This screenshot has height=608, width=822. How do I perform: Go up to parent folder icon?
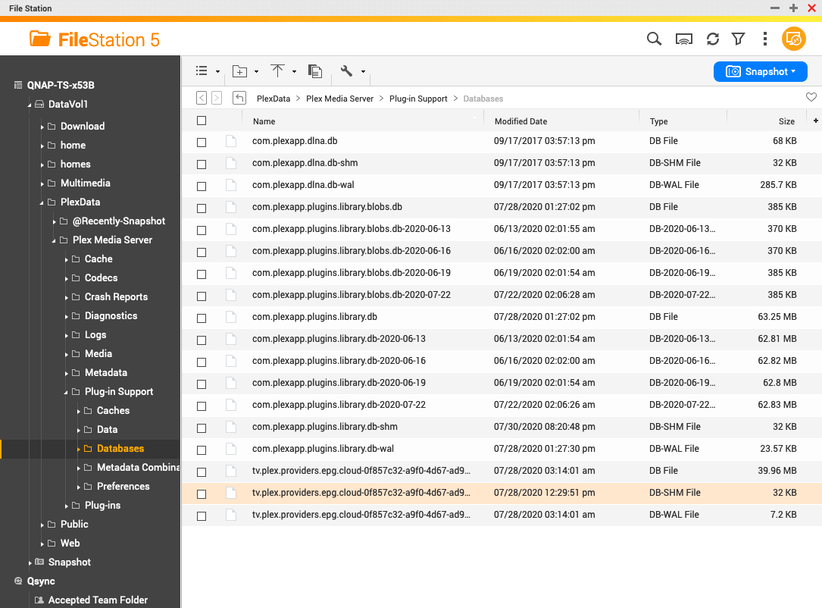239,98
